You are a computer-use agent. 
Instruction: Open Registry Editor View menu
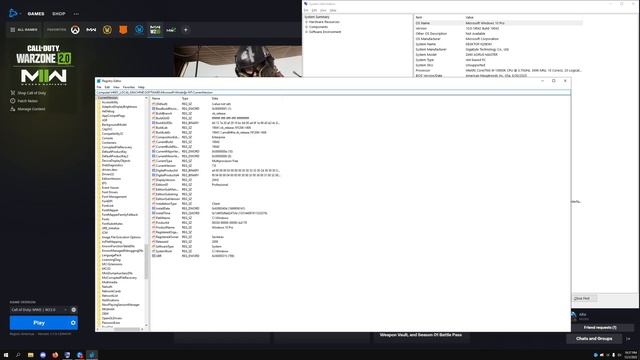[116, 87]
